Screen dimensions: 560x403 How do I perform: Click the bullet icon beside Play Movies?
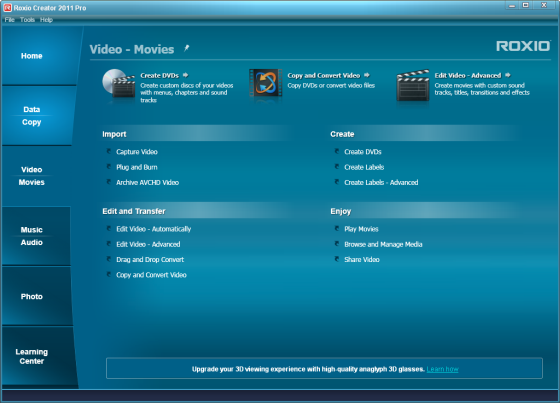[337, 229]
